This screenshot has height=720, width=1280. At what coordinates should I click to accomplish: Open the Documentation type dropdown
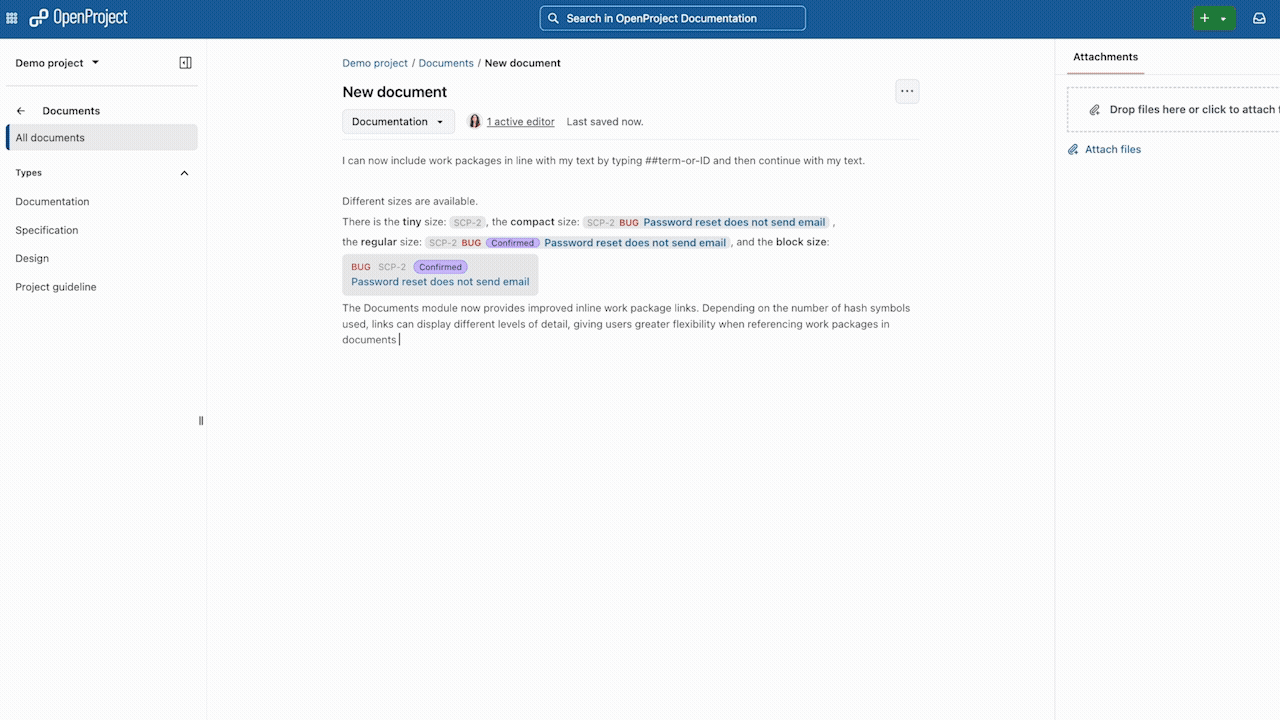click(398, 122)
